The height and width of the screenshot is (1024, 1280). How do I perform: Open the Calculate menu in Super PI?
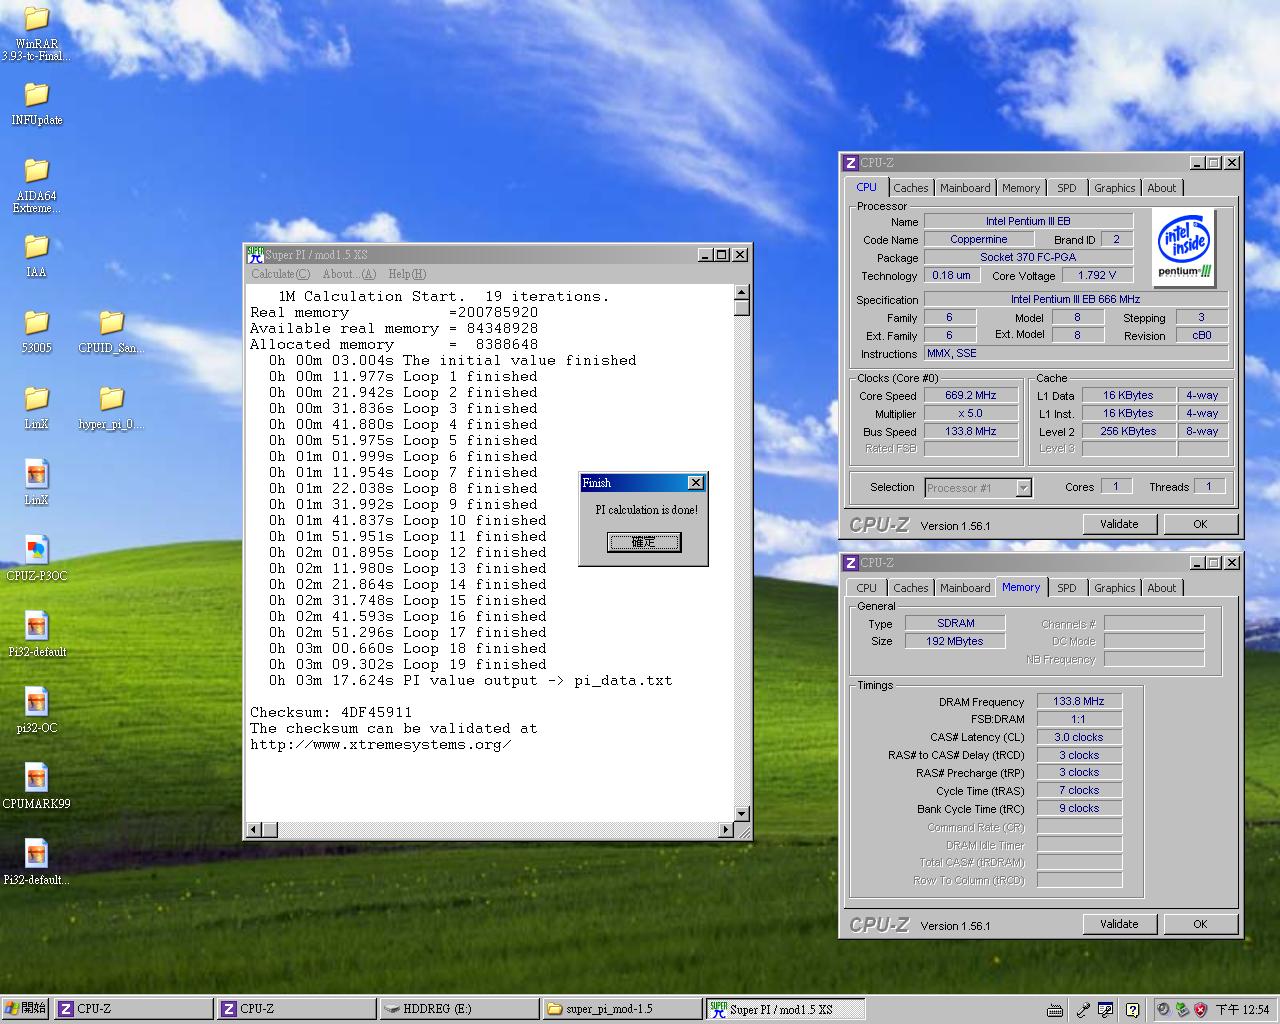[x=281, y=274]
